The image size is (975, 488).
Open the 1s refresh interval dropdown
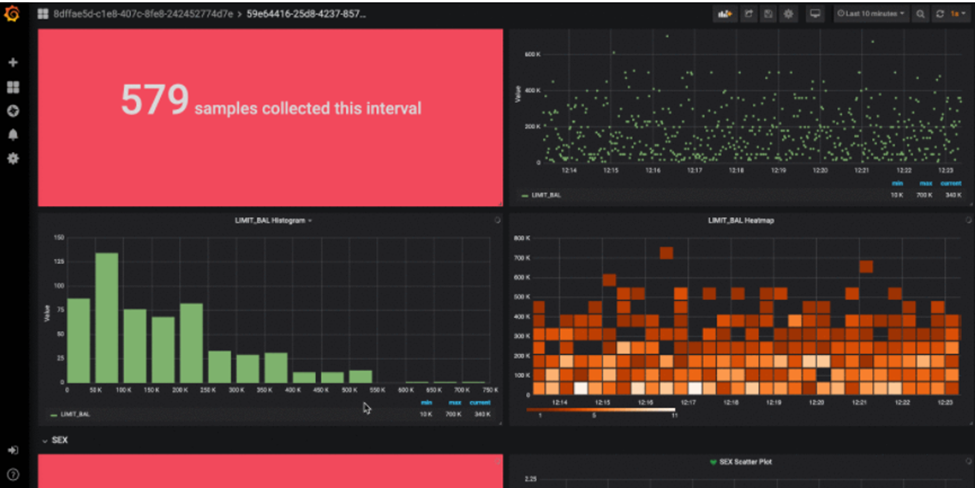(957, 14)
